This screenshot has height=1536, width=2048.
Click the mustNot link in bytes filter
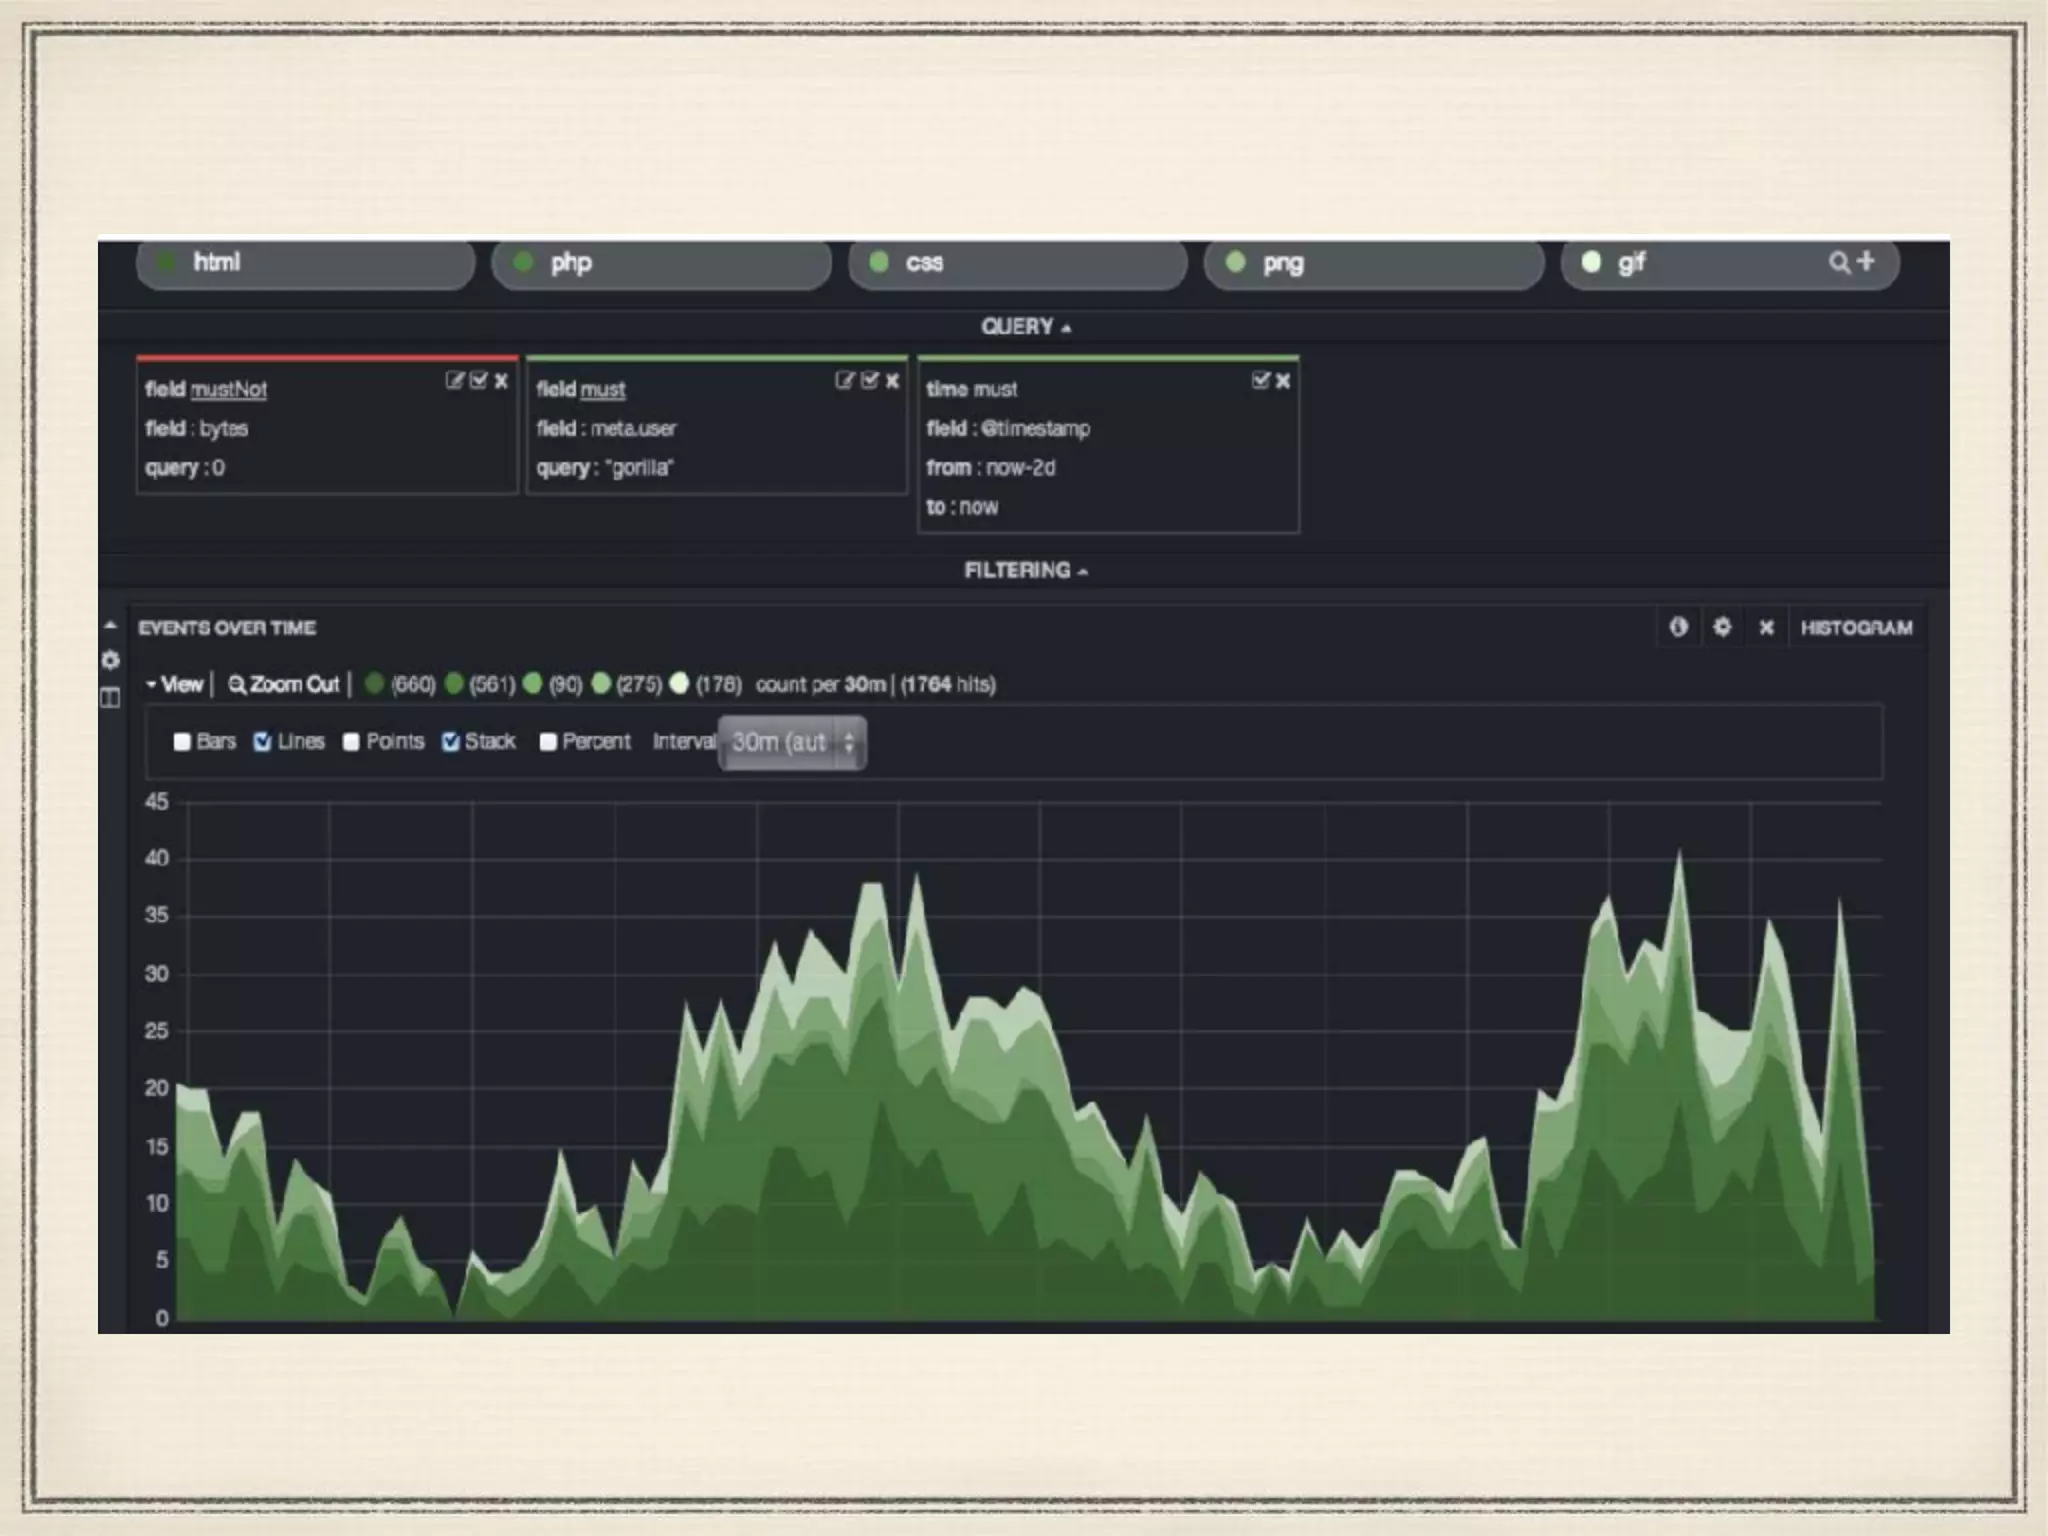pyautogui.click(x=229, y=390)
